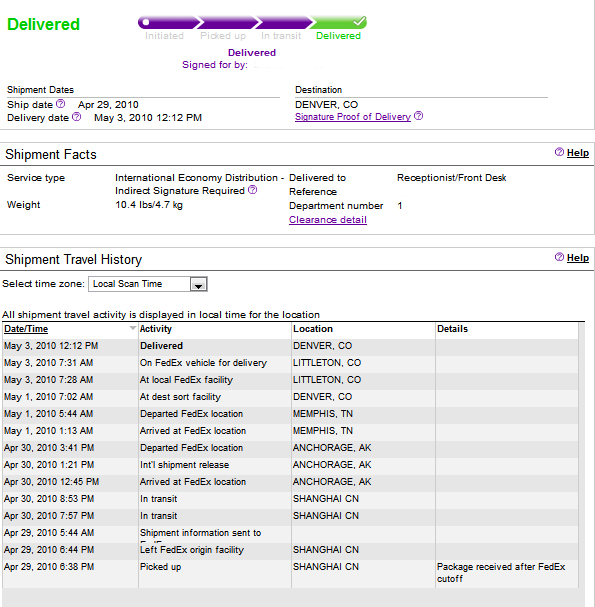Select 'Picked up' activity cell
This screenshot has height=607, width=595.
pyautogui.click(x=160, y=567)
